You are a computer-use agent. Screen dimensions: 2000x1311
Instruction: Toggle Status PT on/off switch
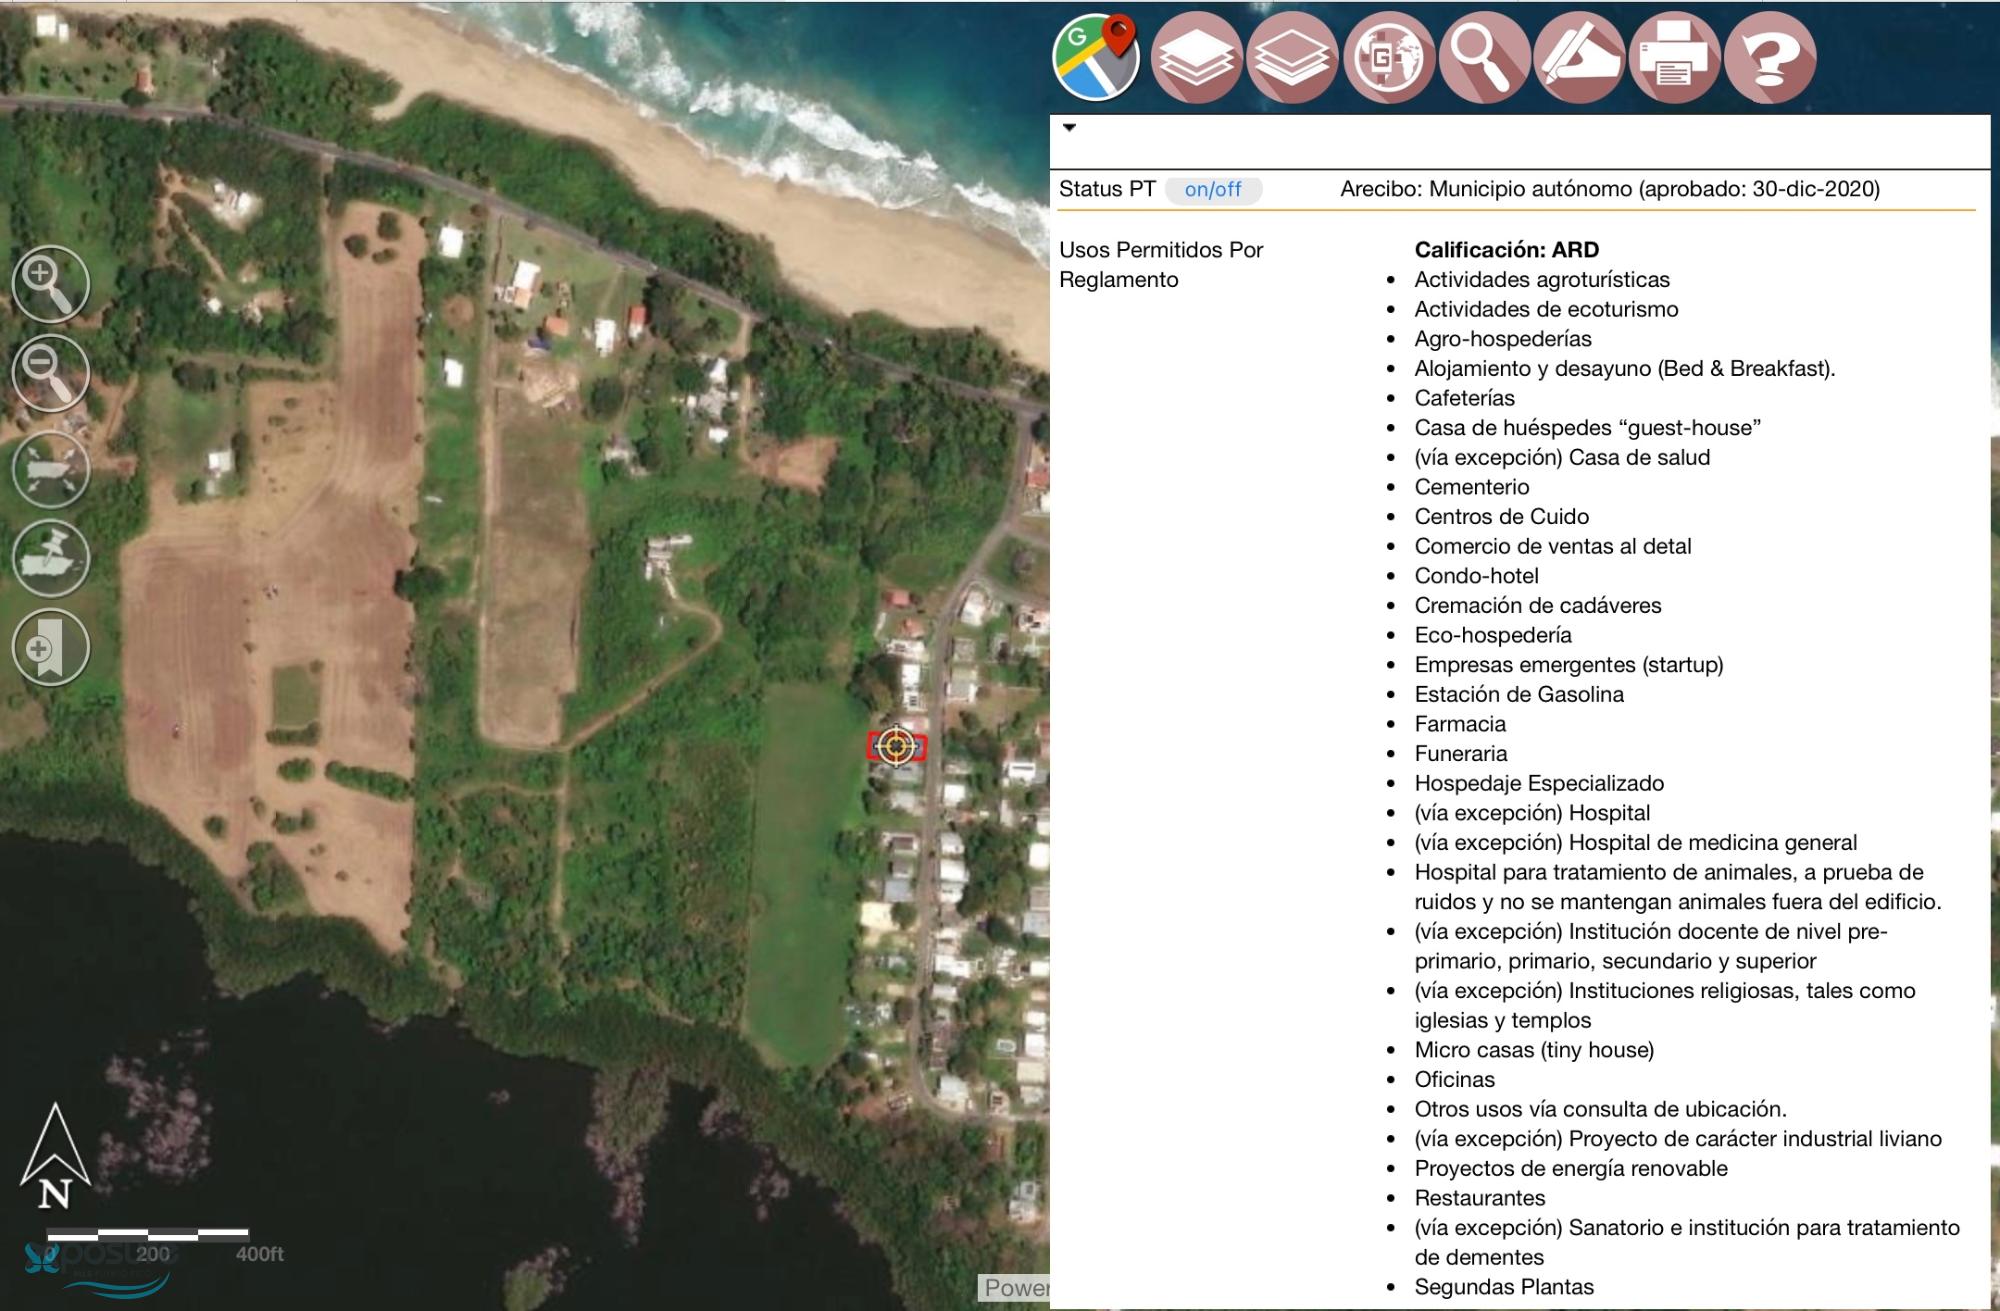click(x=1212, y=189)
